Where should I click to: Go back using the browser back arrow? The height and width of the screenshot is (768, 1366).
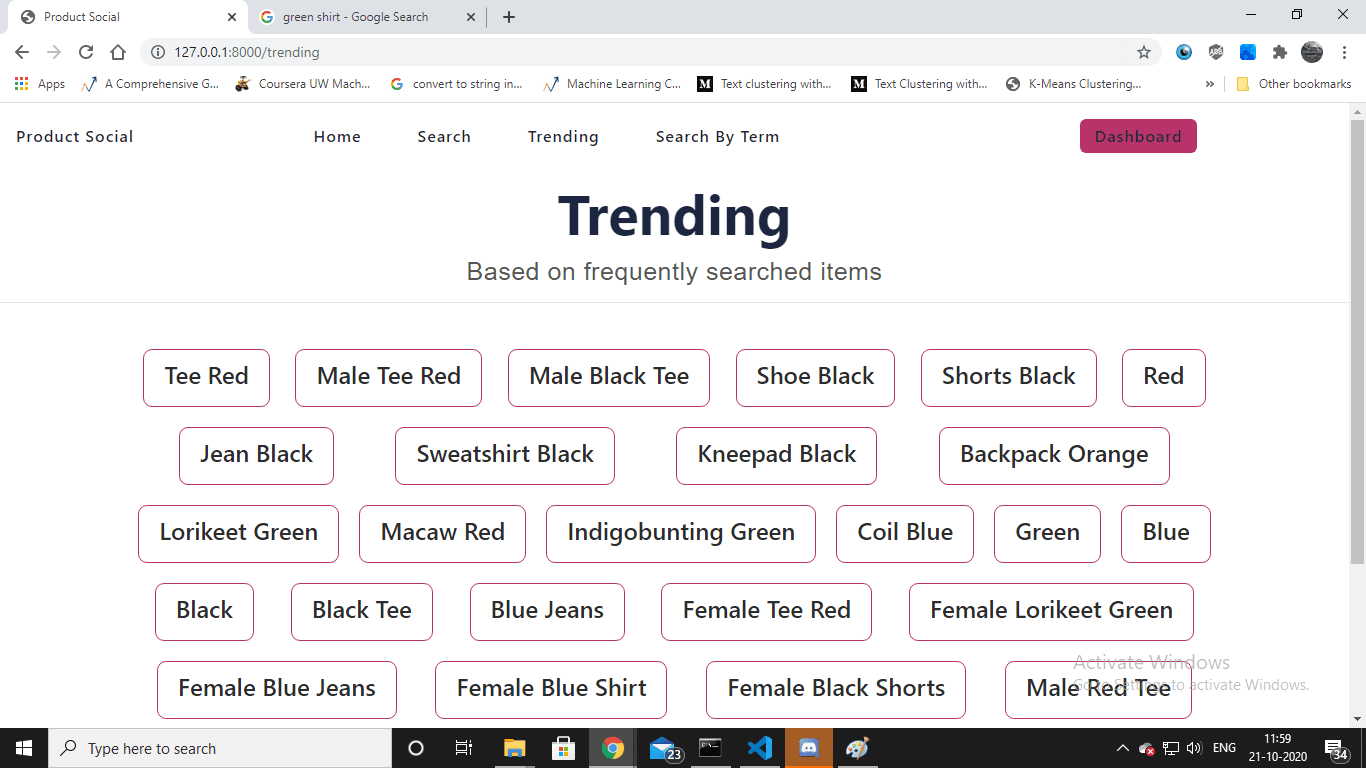pos(22,52)
